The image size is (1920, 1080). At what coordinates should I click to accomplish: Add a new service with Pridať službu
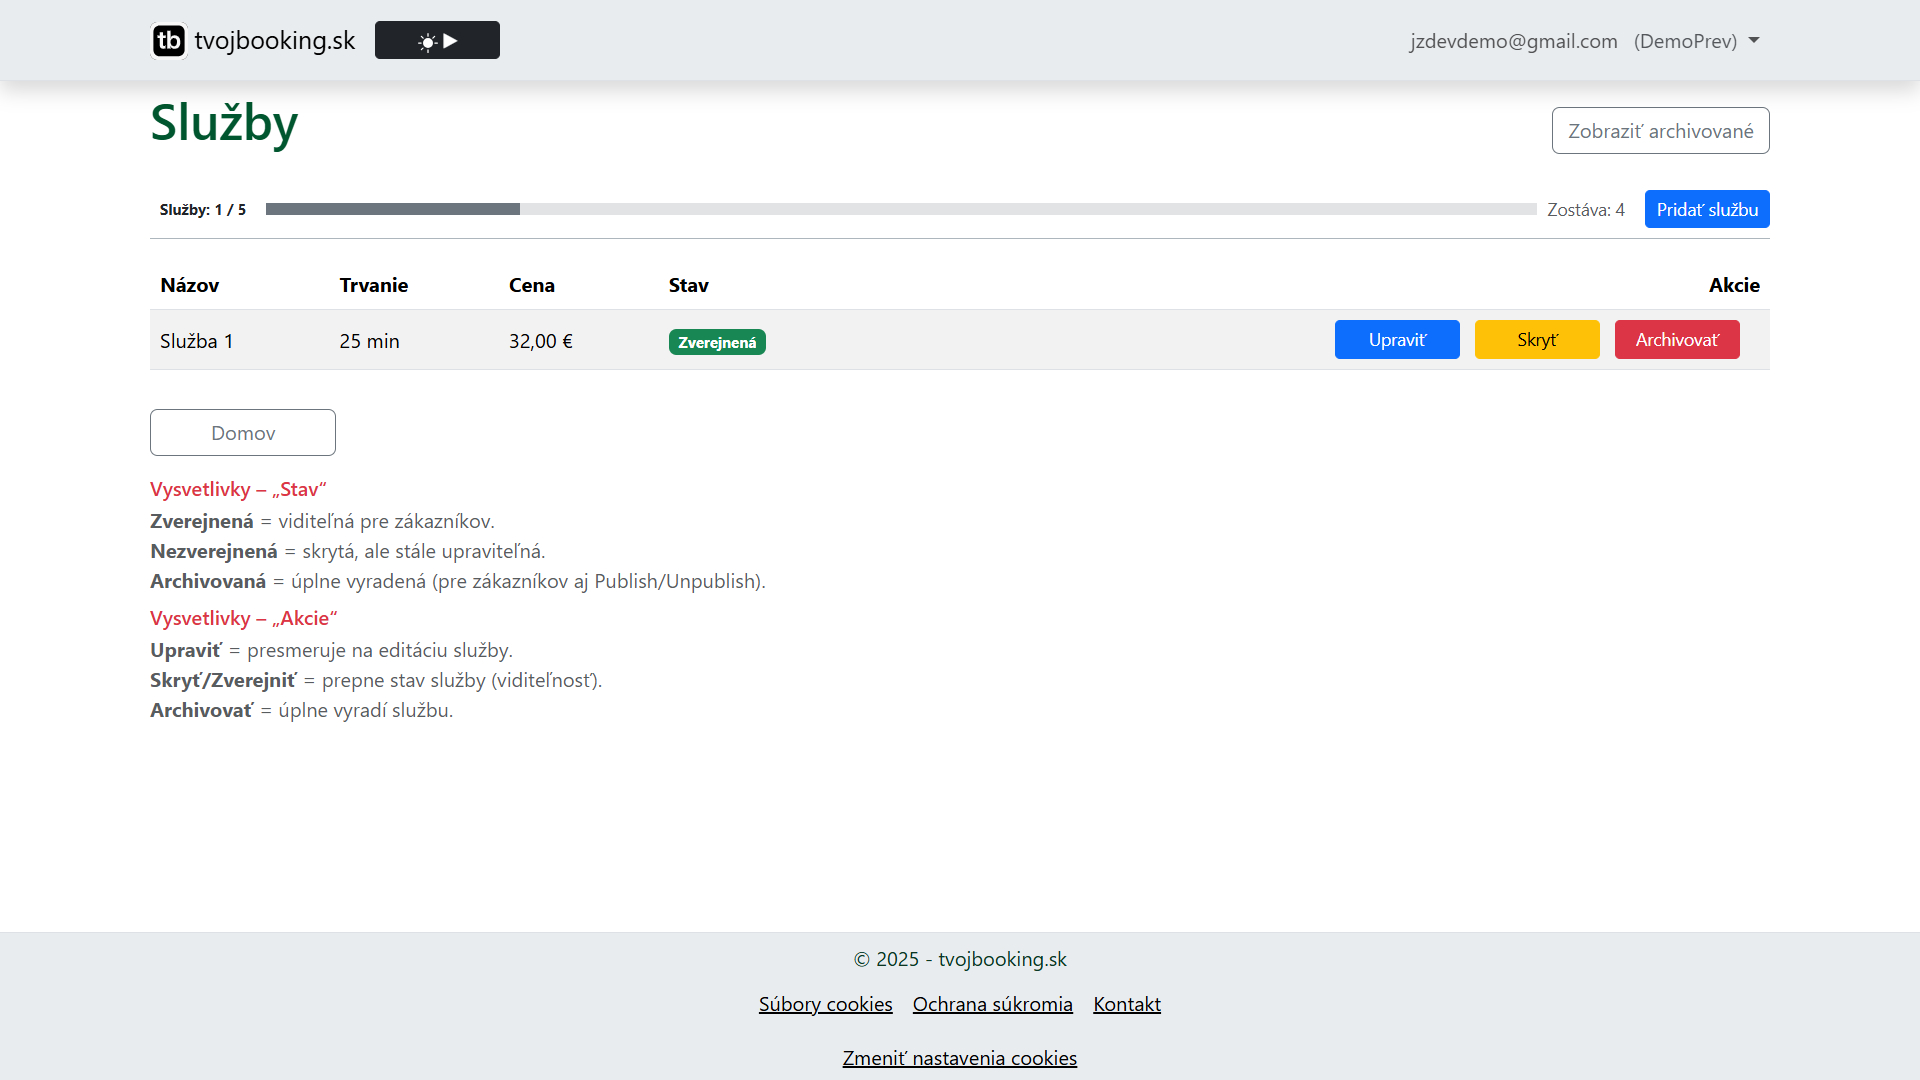(1706, 210)
